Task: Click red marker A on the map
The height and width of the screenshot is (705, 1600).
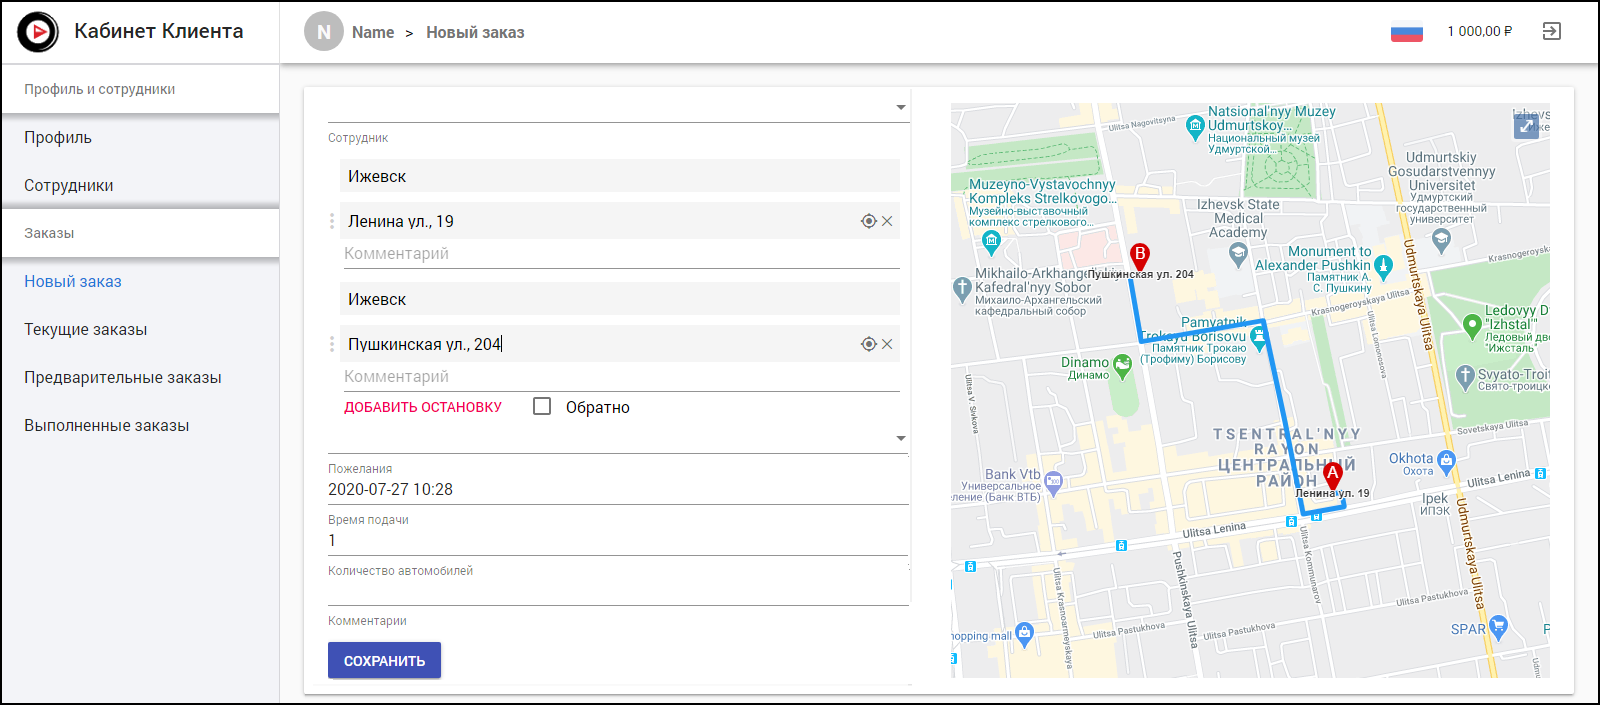Action: [1332, 474]
